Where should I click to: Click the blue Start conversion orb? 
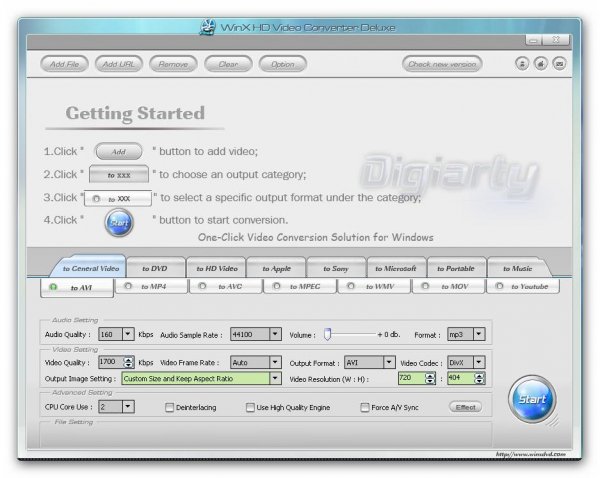click(x=532, y=399)
